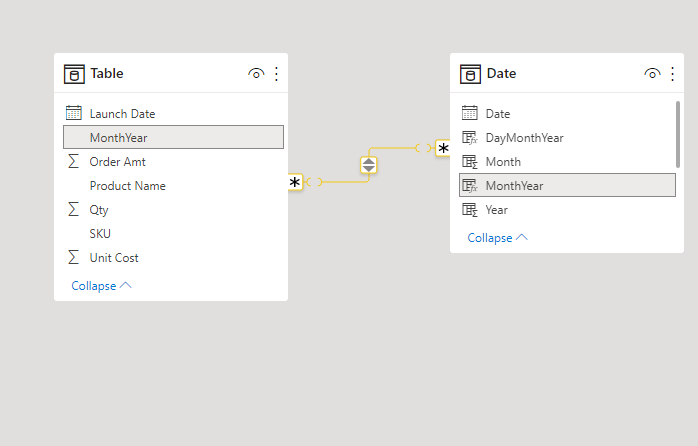Open more options menu for Table card

276,74
